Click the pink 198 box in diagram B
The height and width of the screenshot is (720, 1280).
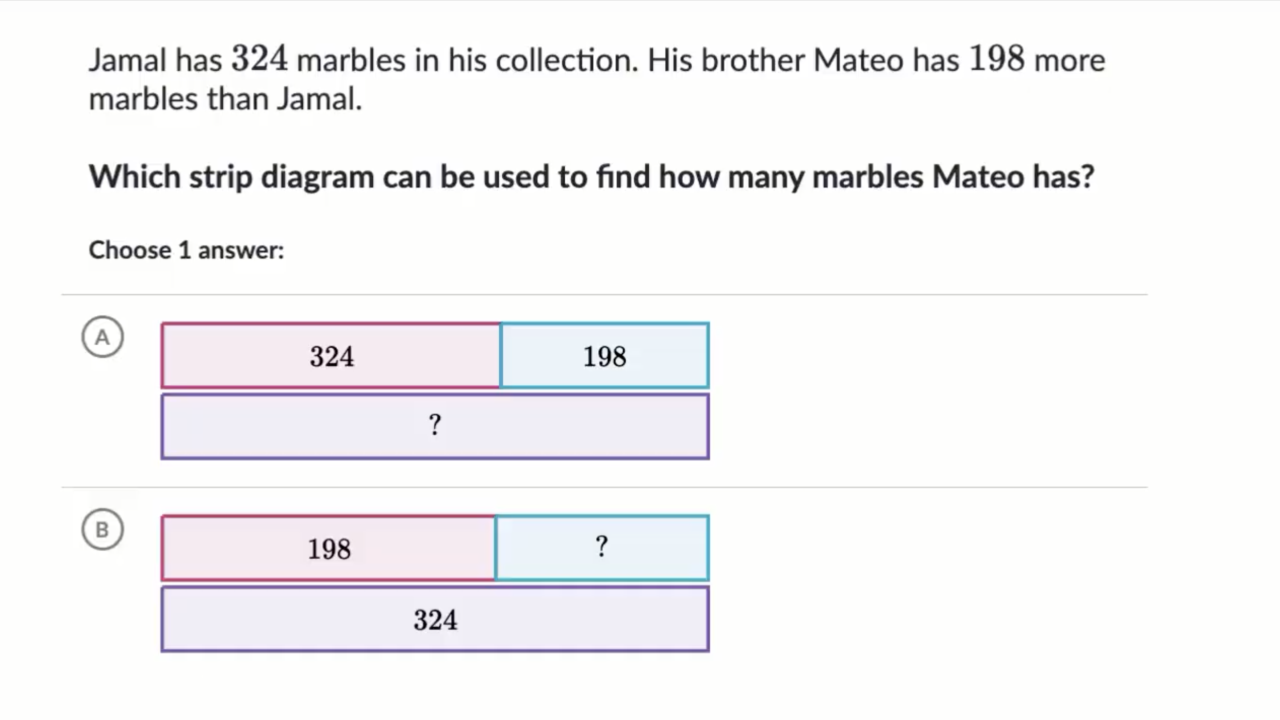click(x=329, y=548)
